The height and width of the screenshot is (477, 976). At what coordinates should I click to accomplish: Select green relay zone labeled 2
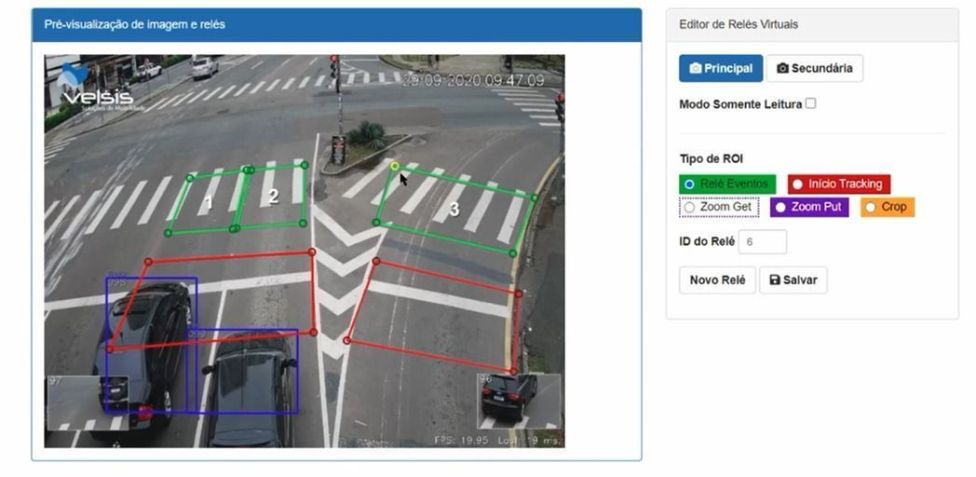(x=273, y=197)
